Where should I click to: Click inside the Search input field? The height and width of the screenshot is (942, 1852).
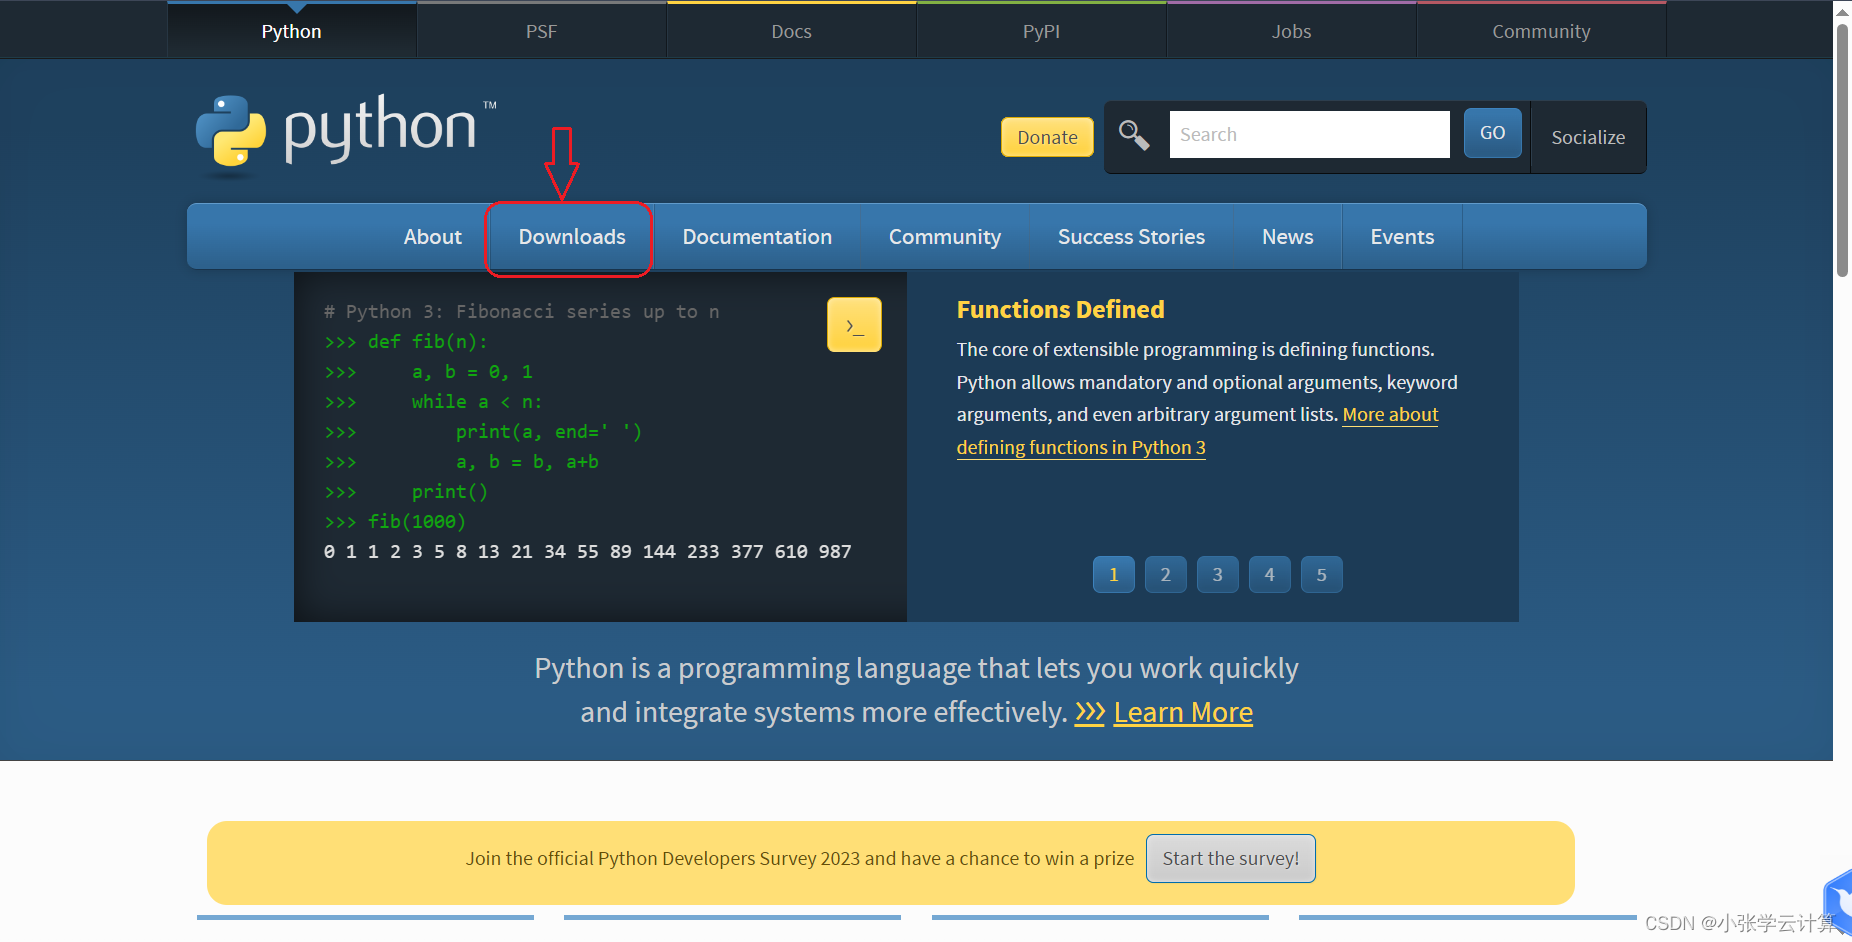(x=1309, y=134)
